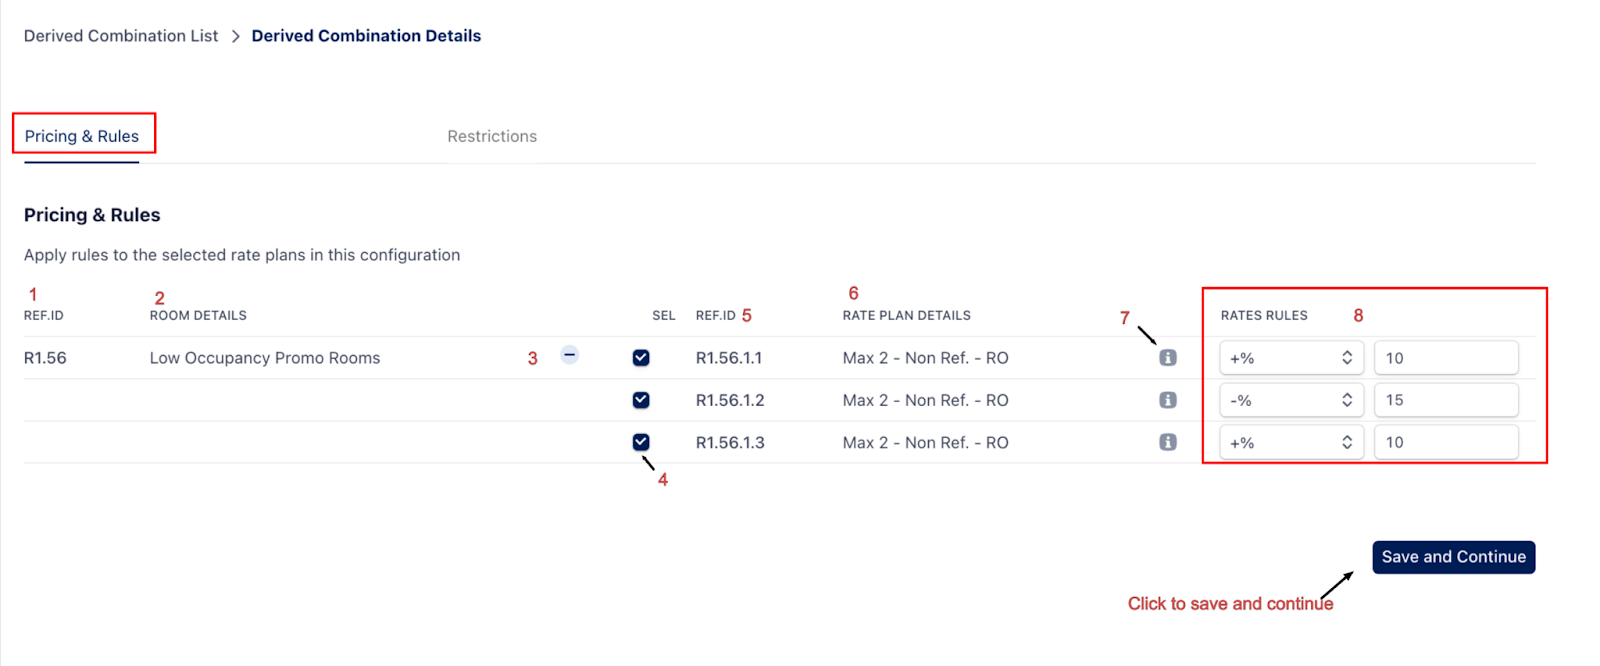This screenshot has width=1600, height=666.
Task: Go back to Derived Combination List
Action: pyautogui.click(x=121, y=36)
